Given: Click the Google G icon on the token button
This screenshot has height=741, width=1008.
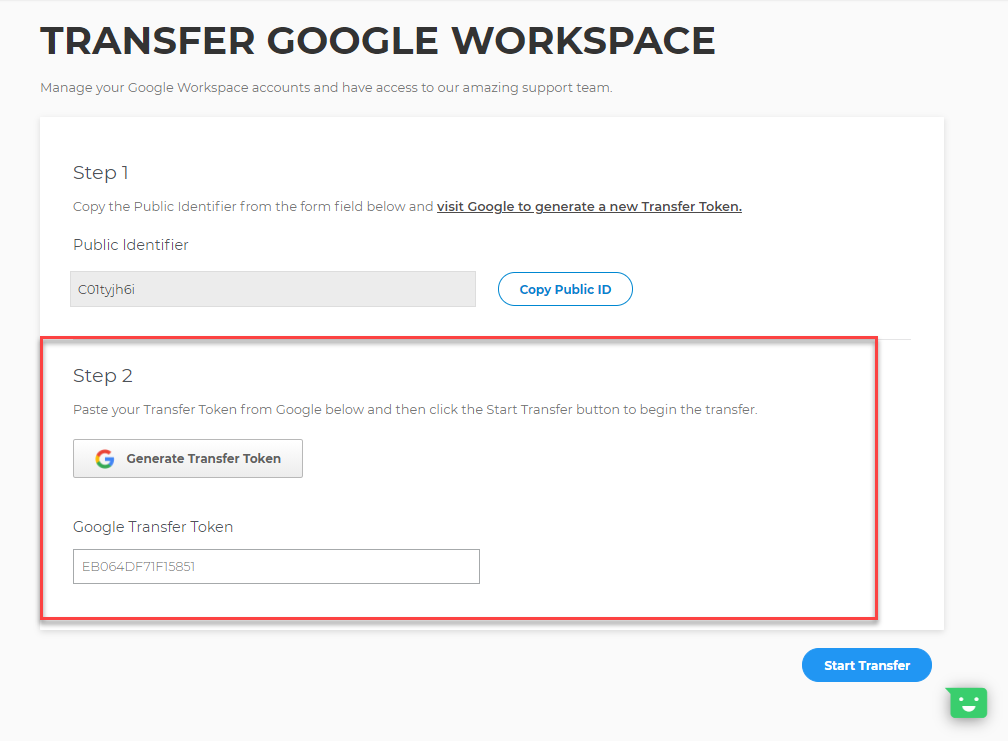Looking at the screenshot, I should pos(105,458).
